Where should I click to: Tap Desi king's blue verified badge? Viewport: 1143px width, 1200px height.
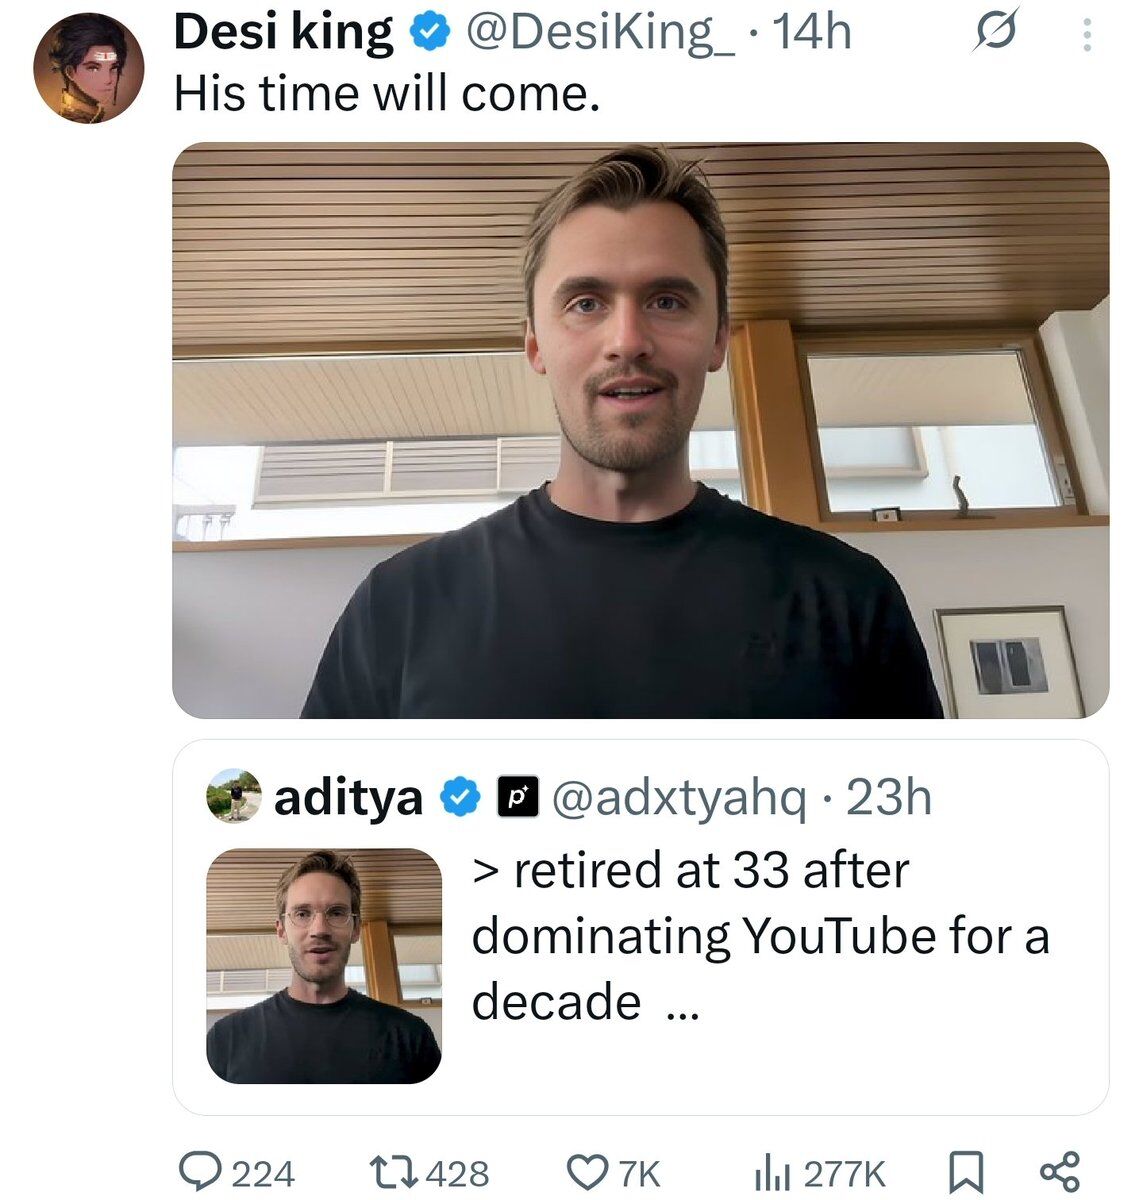429,34
